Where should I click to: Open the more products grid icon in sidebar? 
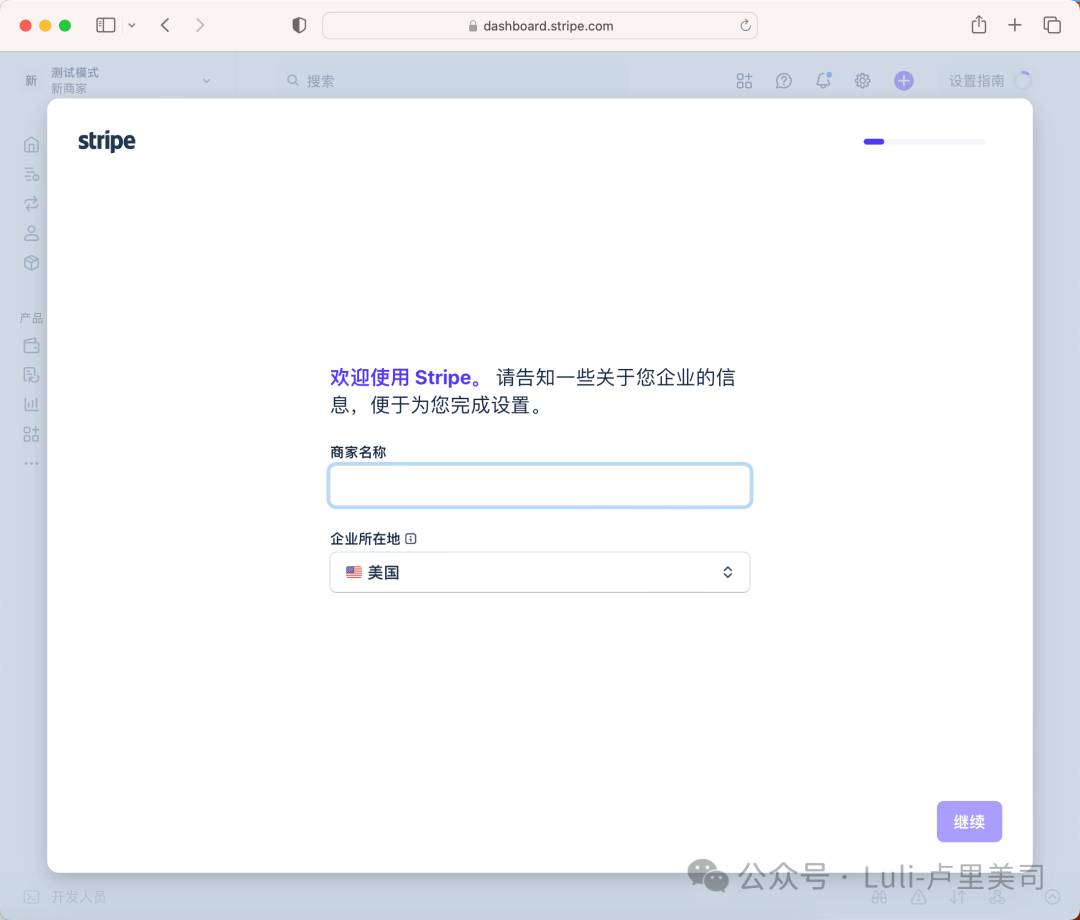point(31,434)
